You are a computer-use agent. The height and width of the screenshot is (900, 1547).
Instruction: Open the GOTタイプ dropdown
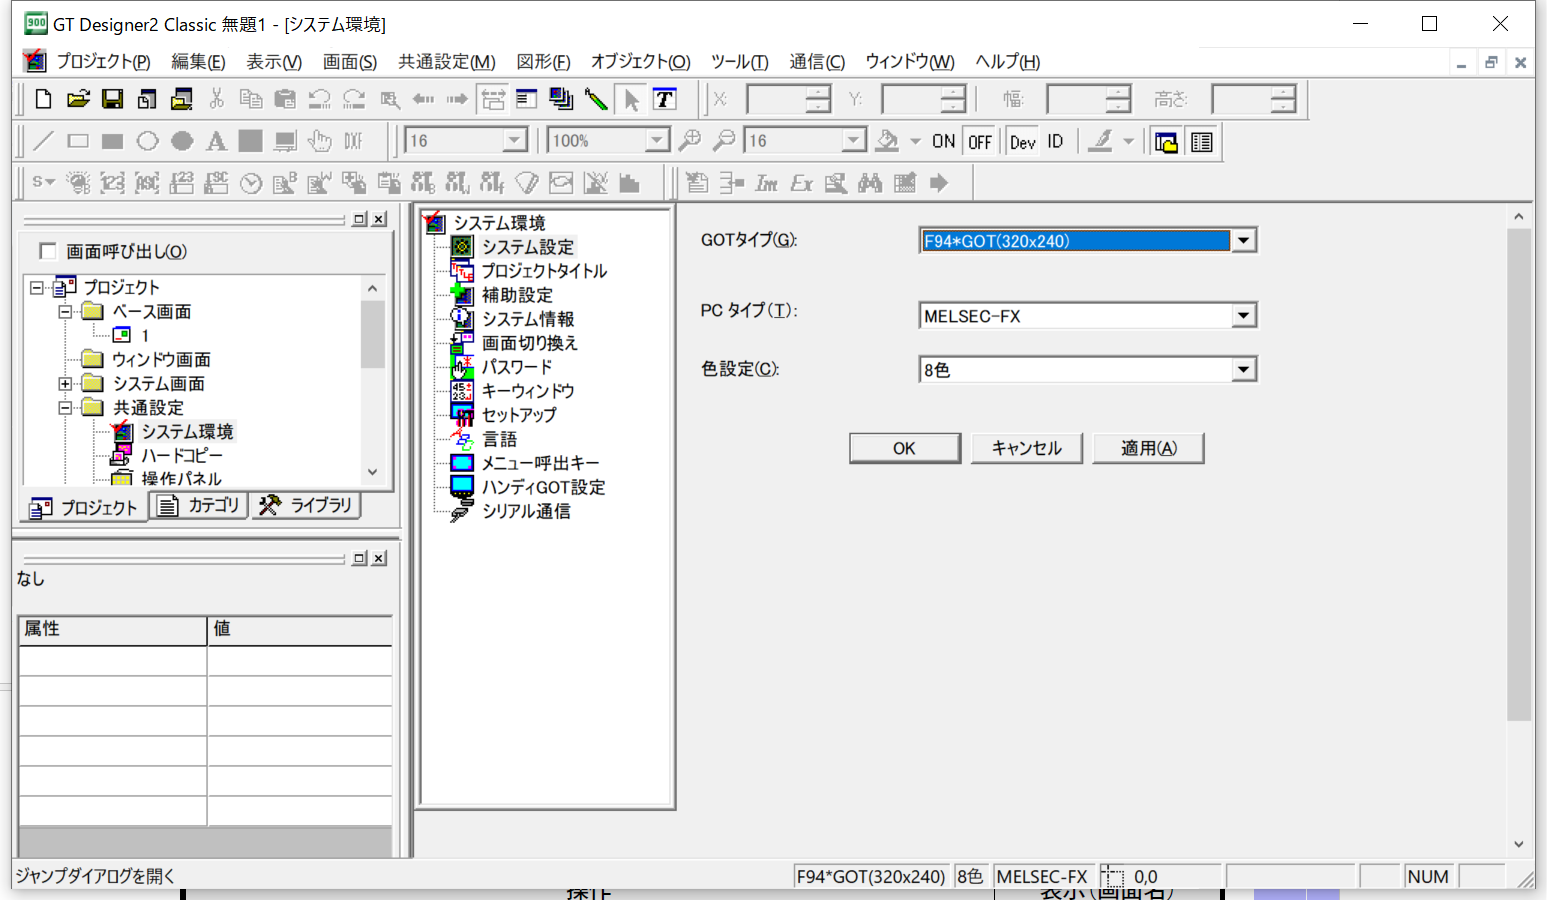tap(1243, 241)
